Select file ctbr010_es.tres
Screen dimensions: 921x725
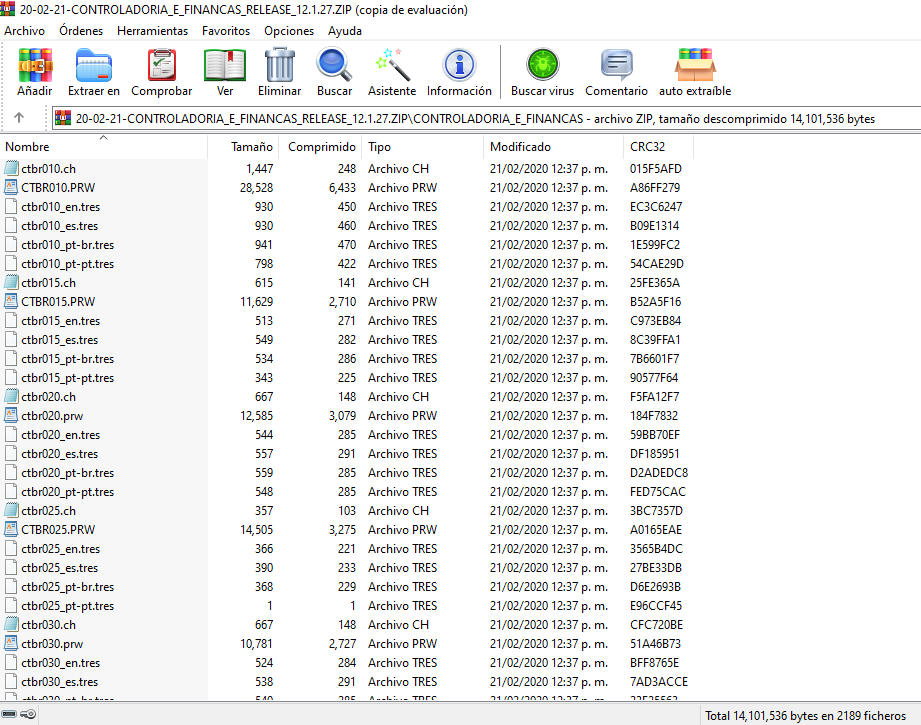coord(59,226)
